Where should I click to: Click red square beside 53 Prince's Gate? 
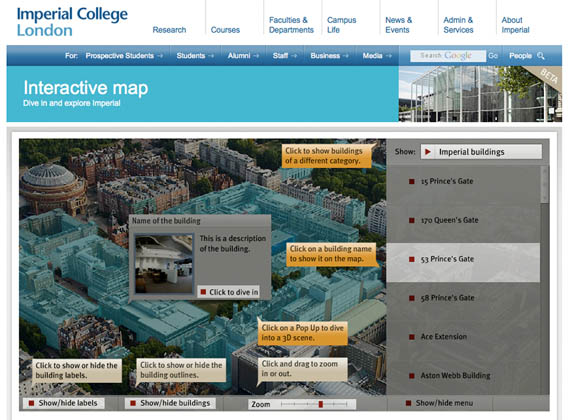click(x=412, y=259)
